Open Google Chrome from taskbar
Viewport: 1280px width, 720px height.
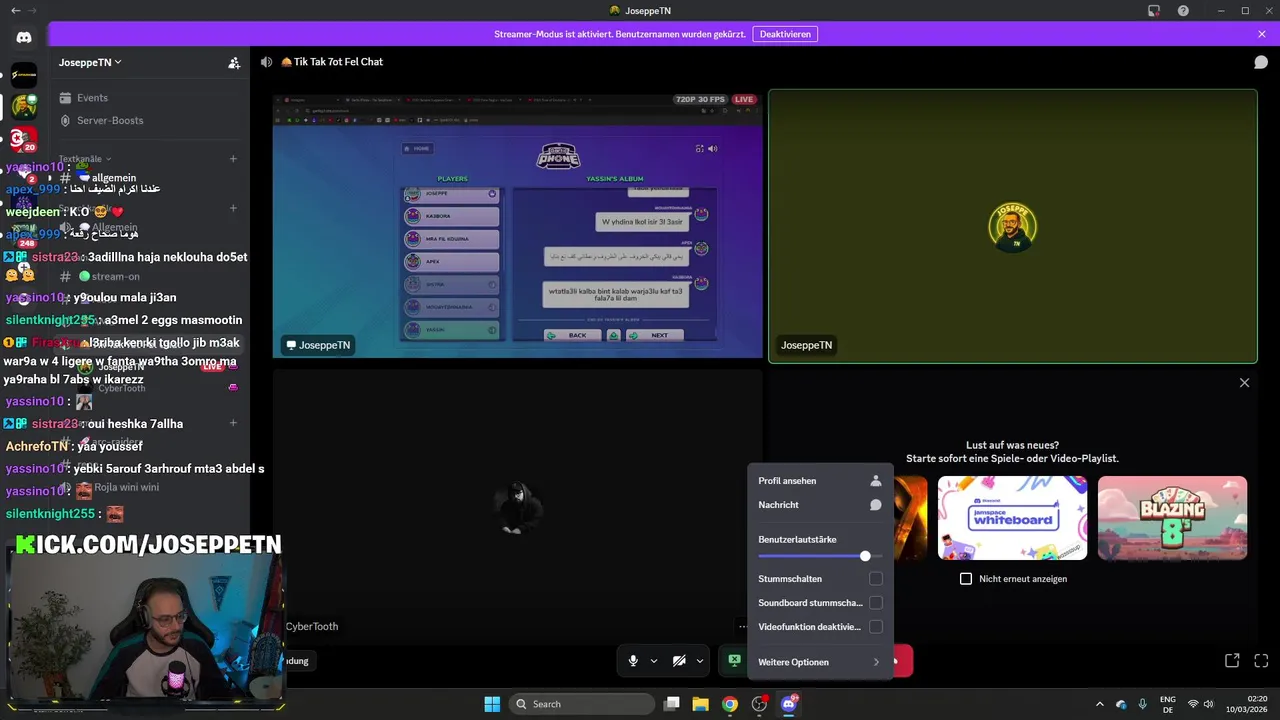click(x=730, y=704)
